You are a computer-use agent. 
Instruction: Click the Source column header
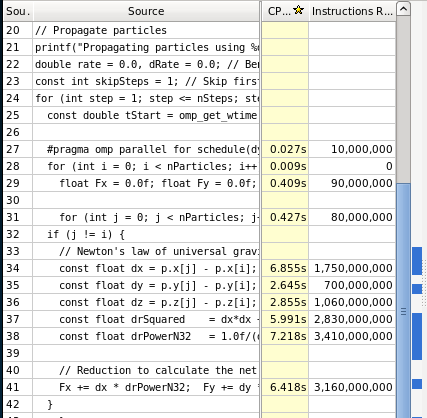(x=146, y=11)
